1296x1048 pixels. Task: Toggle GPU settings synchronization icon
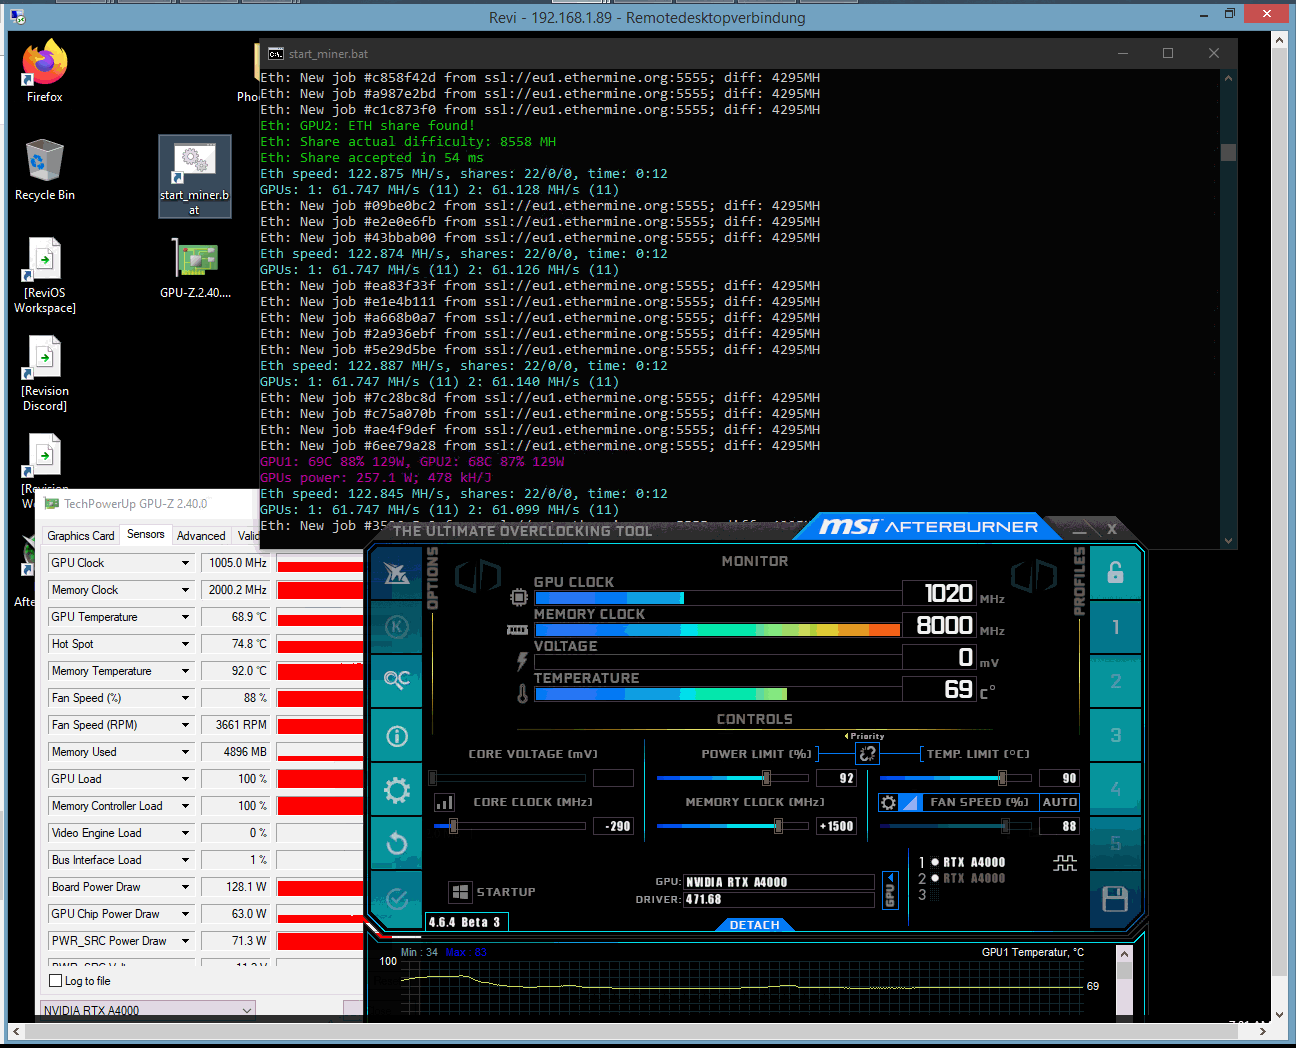pos(1065,863)
